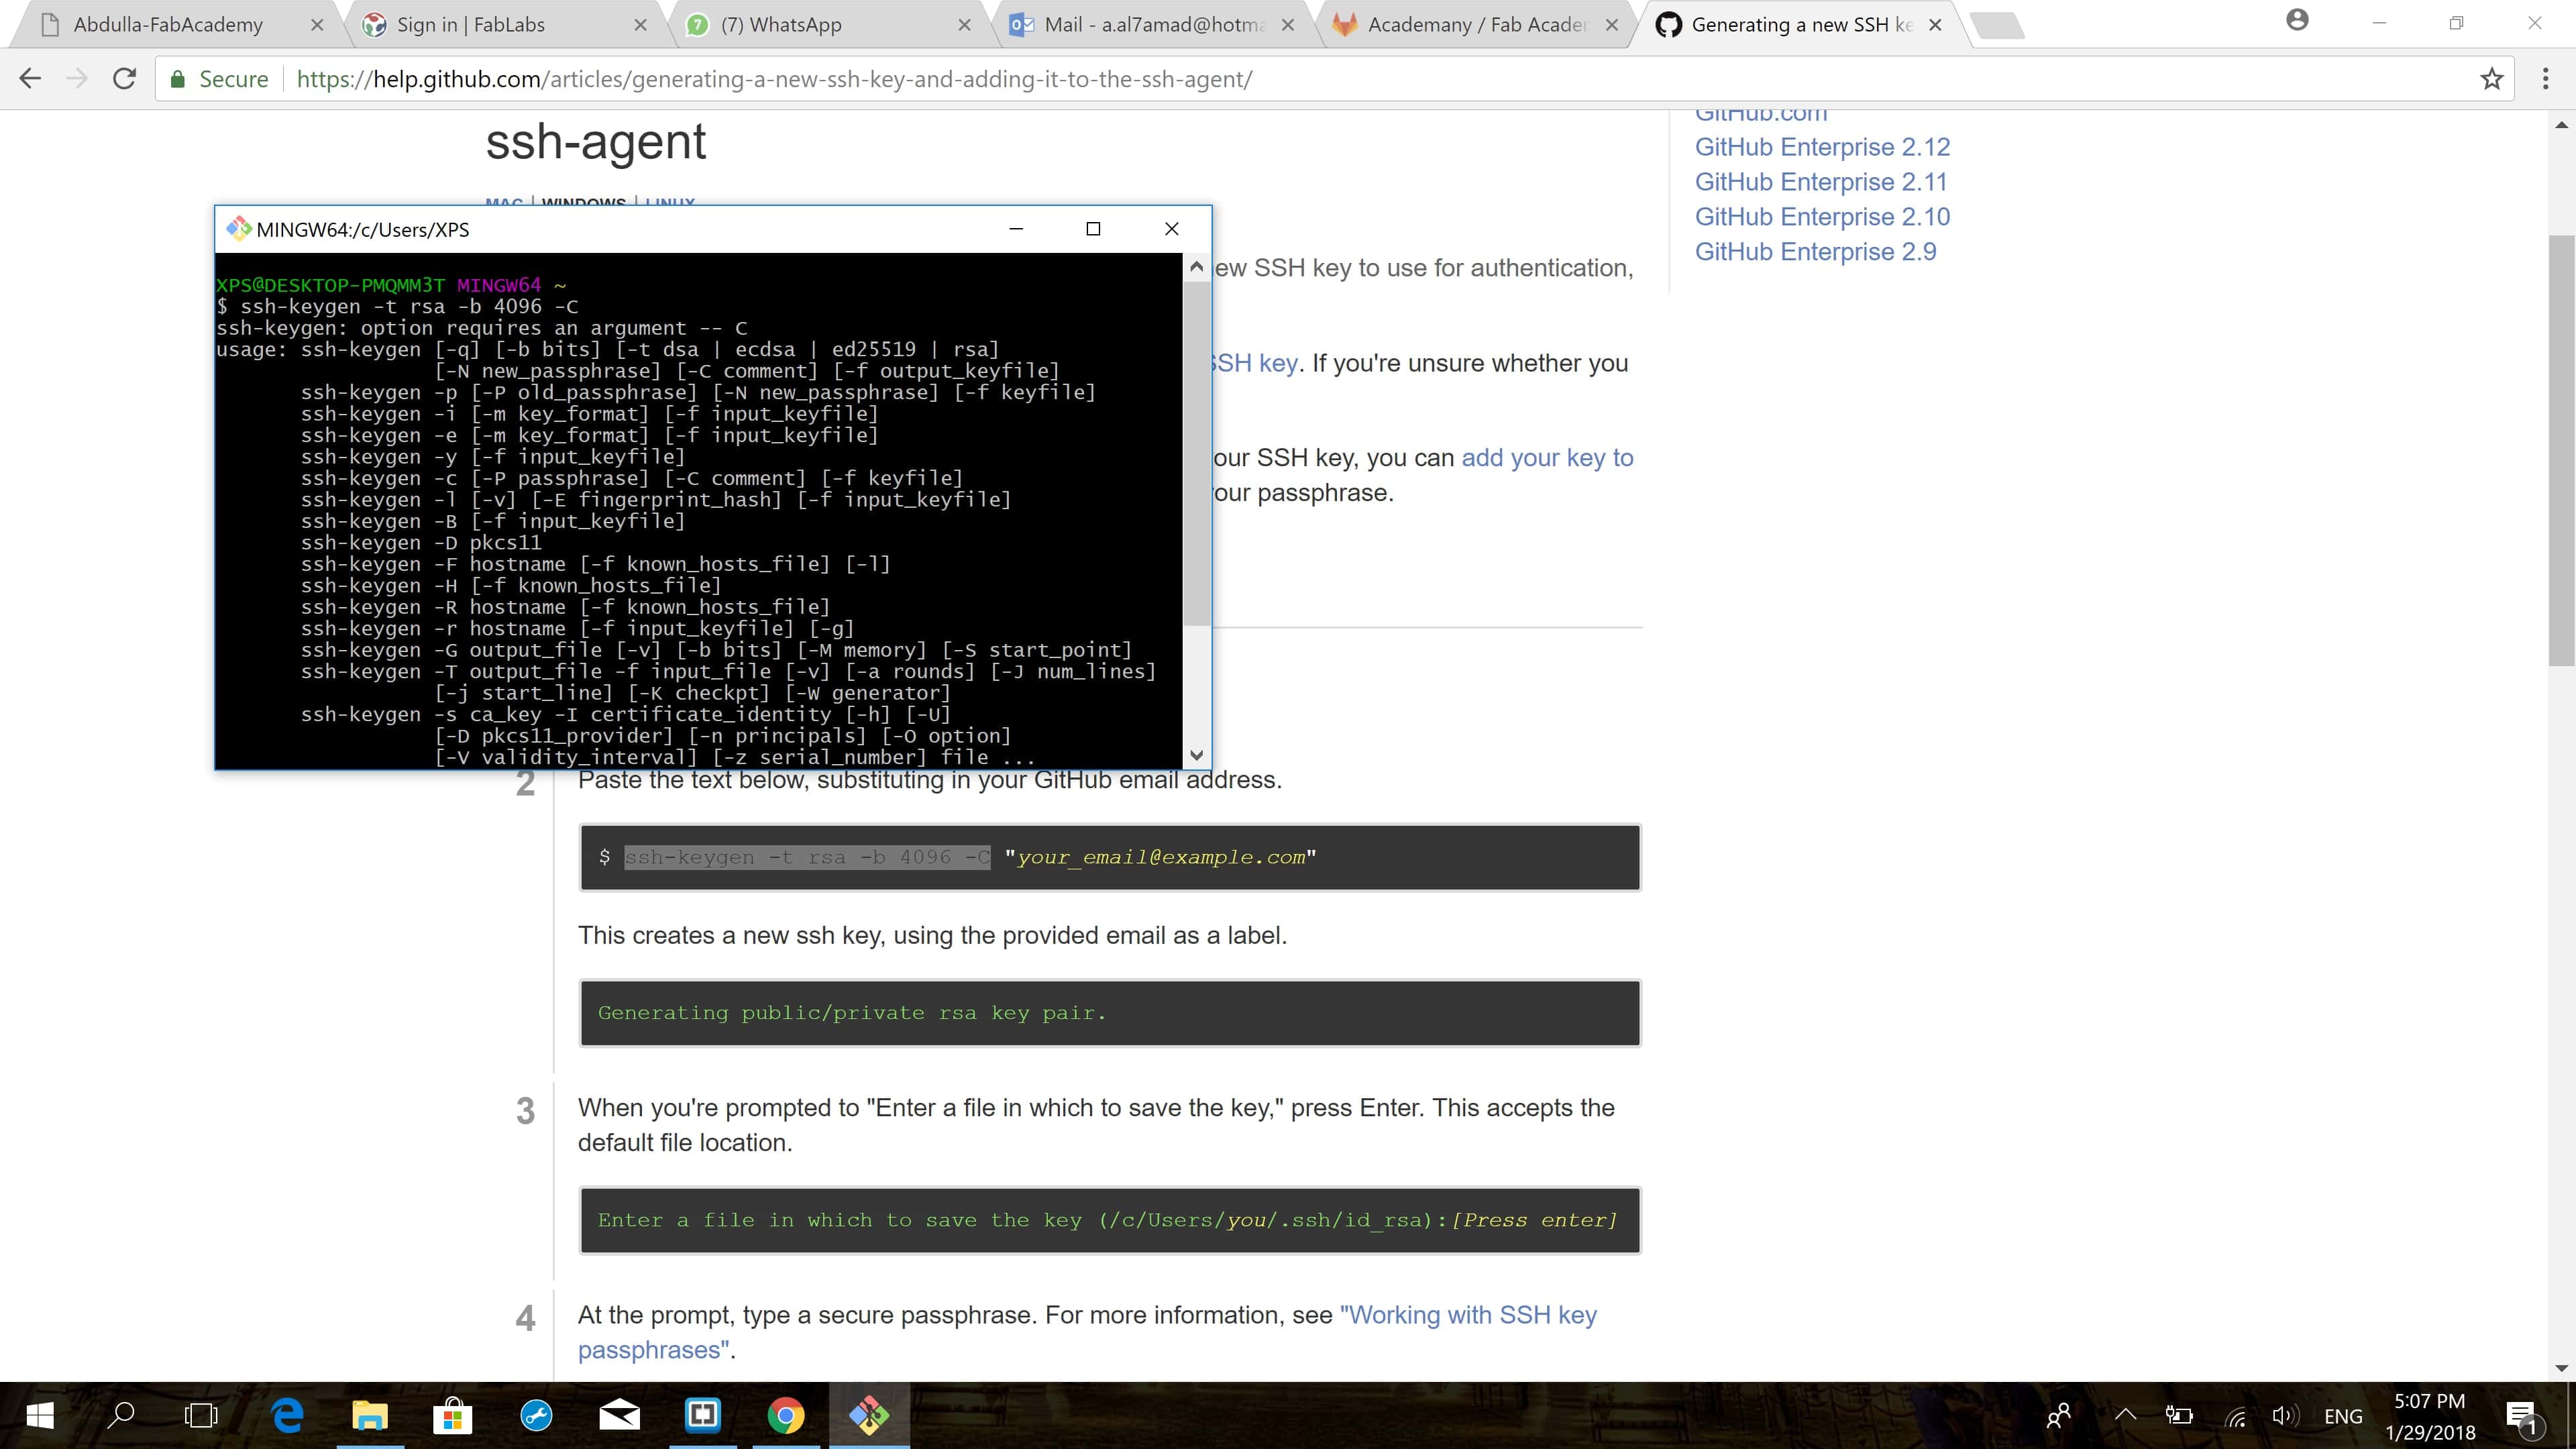Click the browser page scrollbar thumb
2576x1449 pixels.
click(x=2561, y=450)
